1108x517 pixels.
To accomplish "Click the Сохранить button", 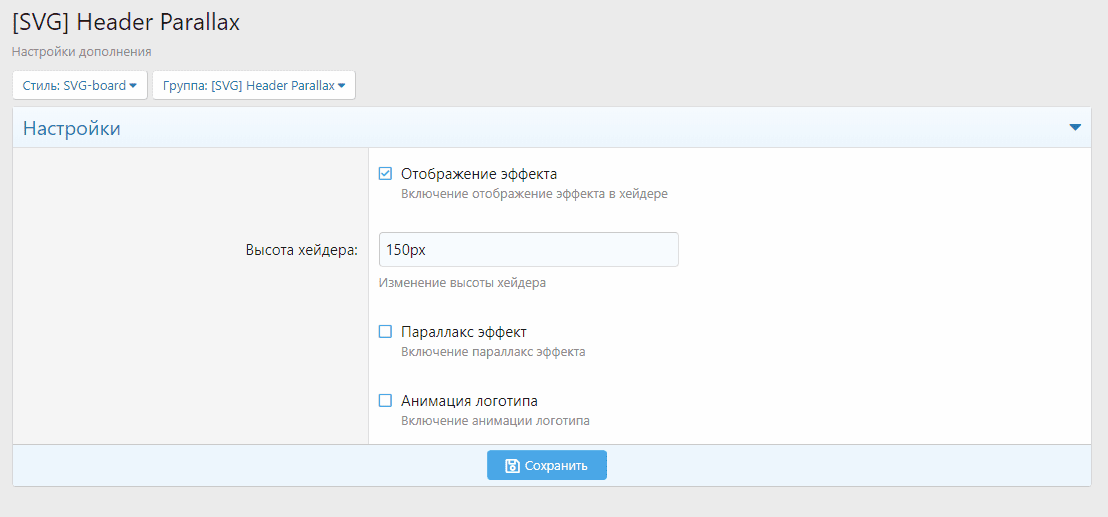I will pyautogui.click(x=547, y=466).
